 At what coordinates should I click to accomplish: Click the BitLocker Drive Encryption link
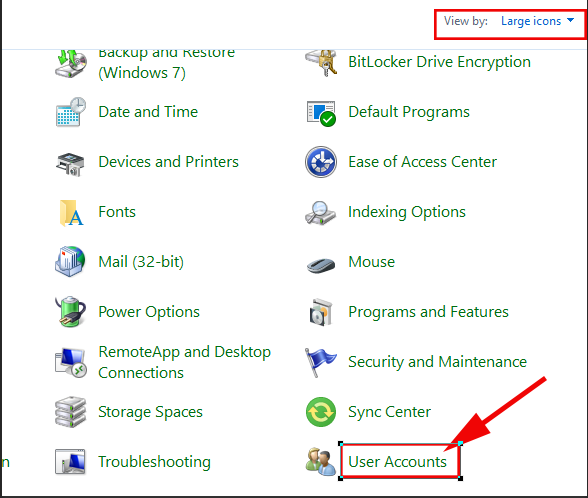click(x=440, y=62)
